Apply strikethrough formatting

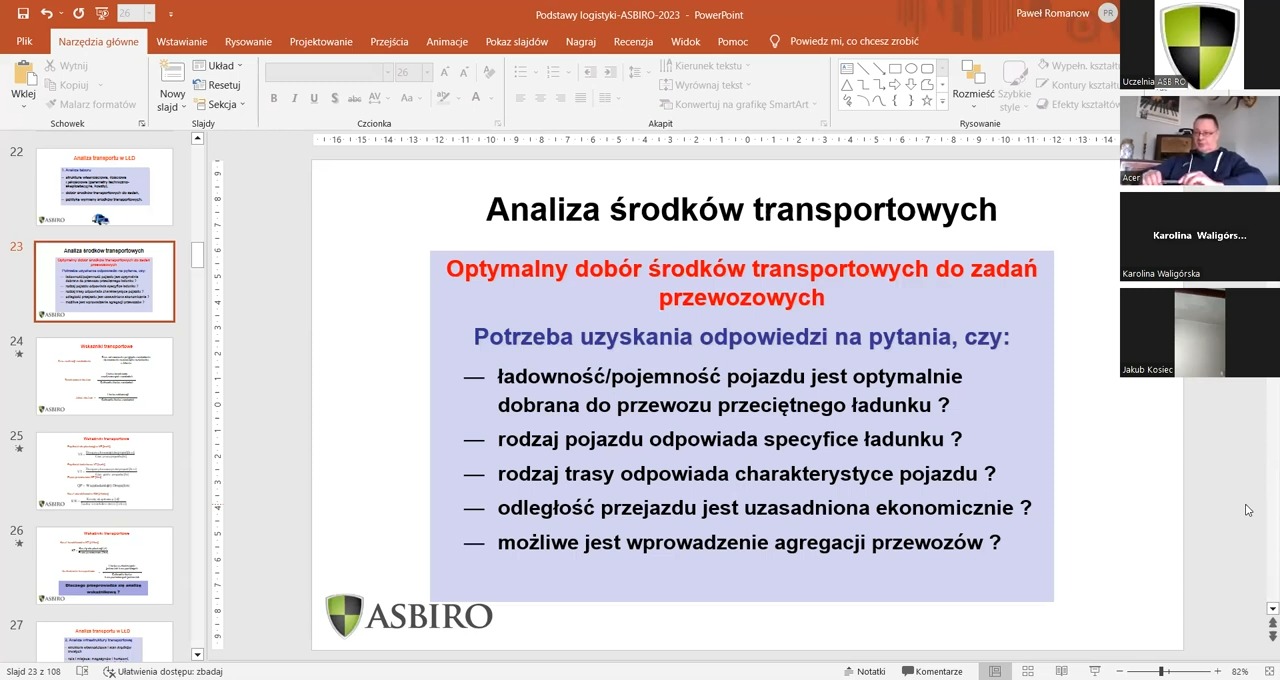352,98
